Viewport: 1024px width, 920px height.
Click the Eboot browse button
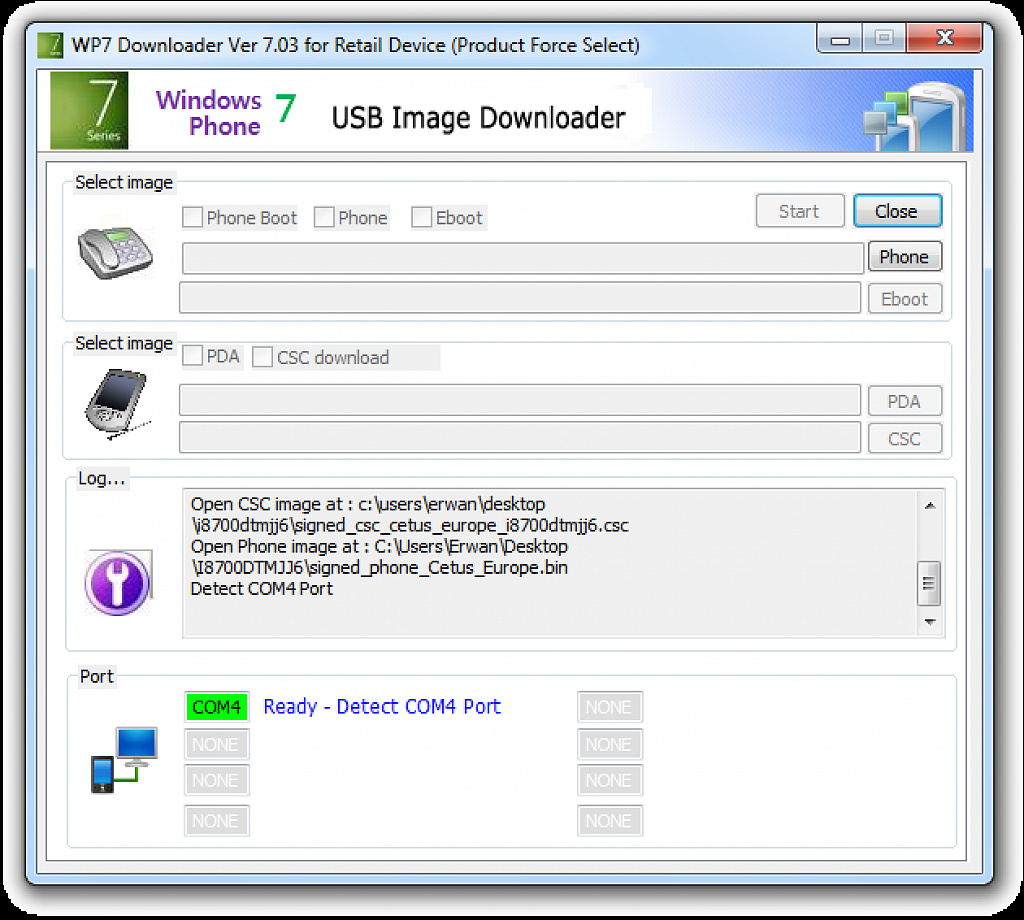904,299
